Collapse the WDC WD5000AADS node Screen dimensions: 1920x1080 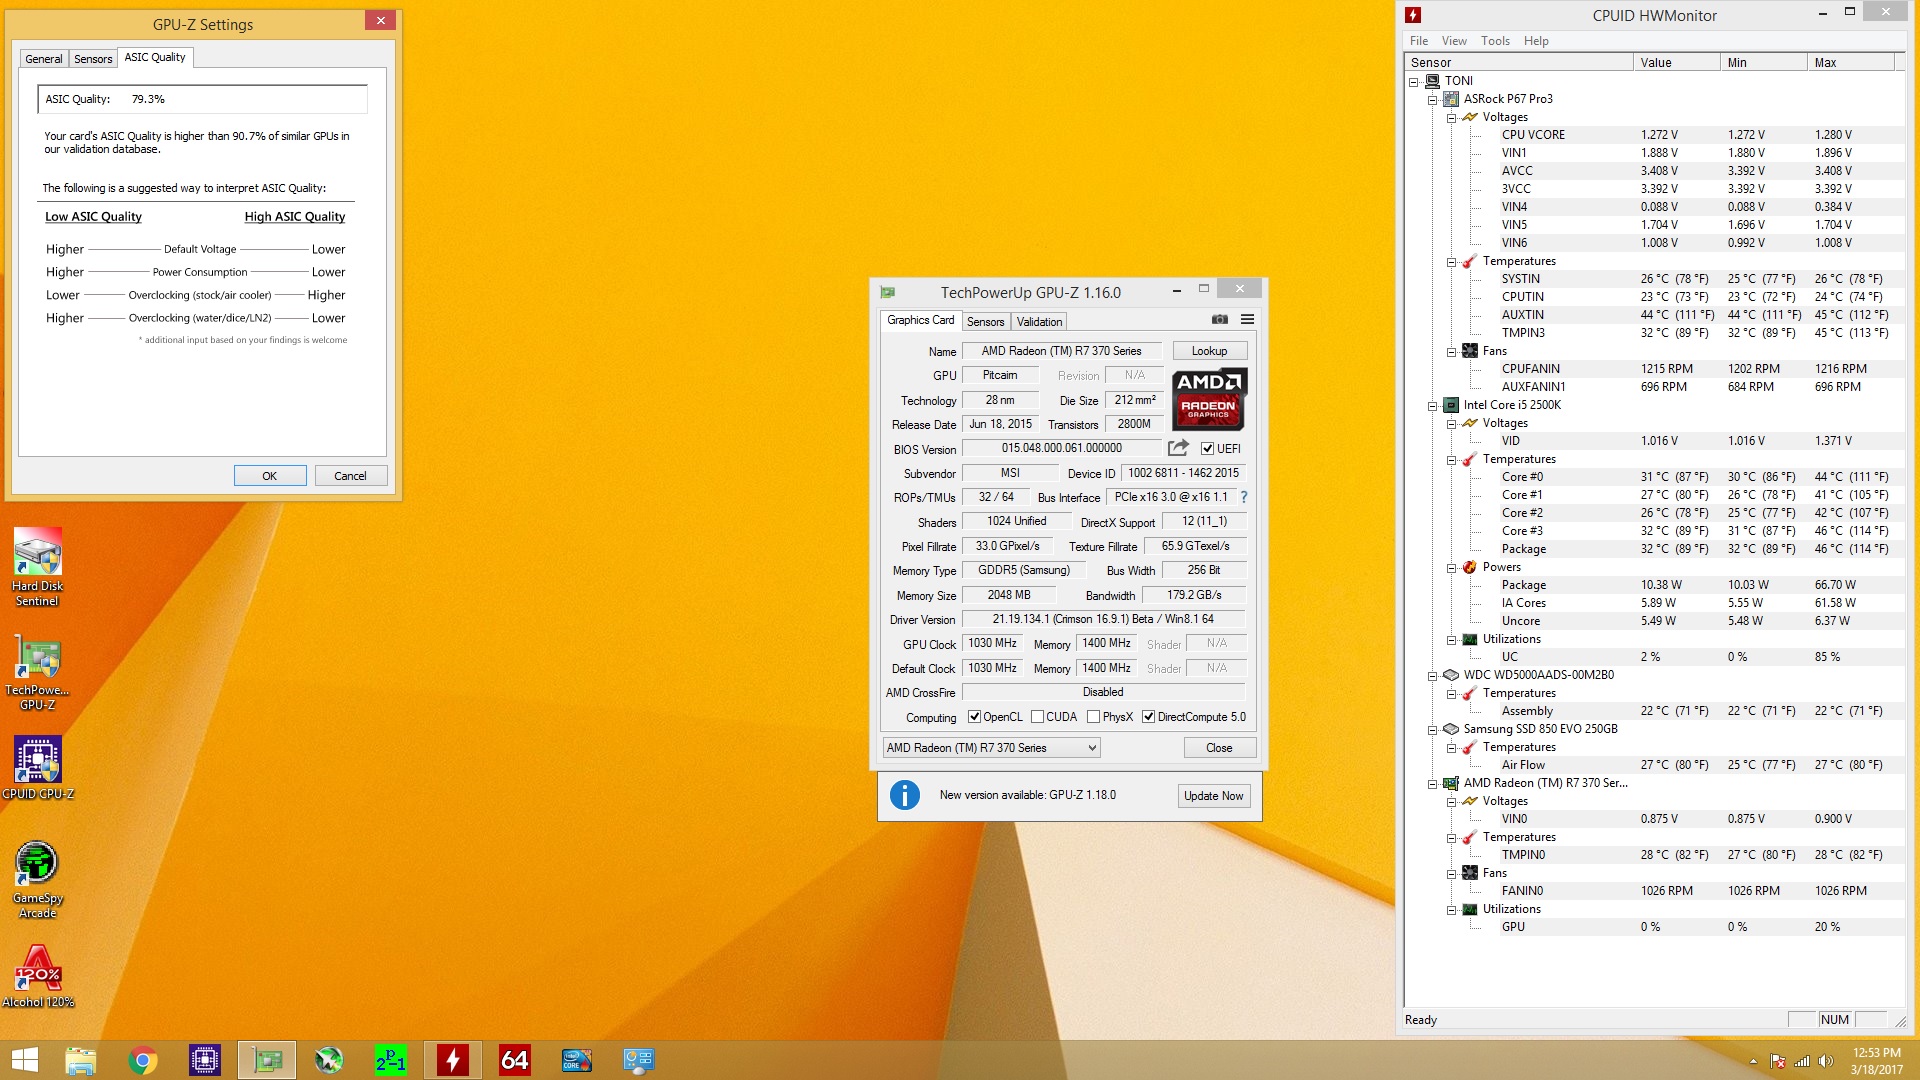click(1432, 676)
